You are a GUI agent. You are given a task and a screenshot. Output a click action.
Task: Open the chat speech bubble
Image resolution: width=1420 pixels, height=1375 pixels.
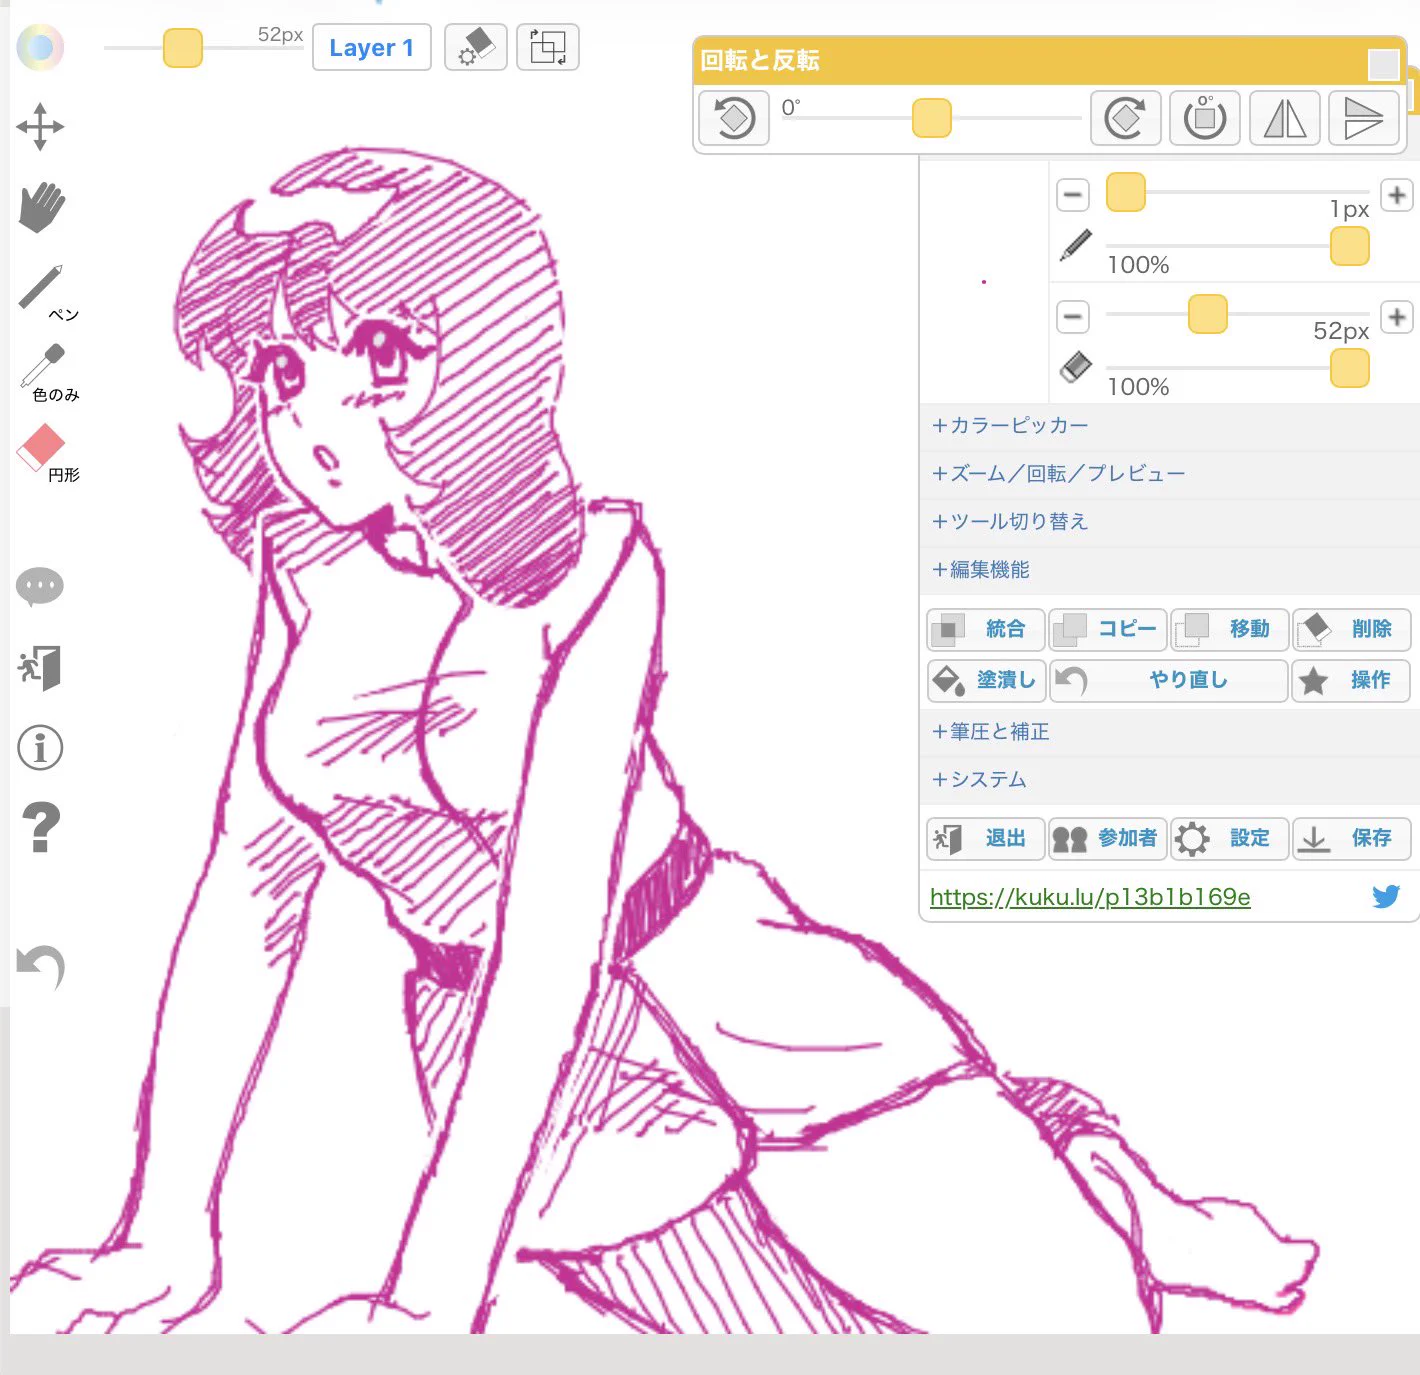(40, 587)
